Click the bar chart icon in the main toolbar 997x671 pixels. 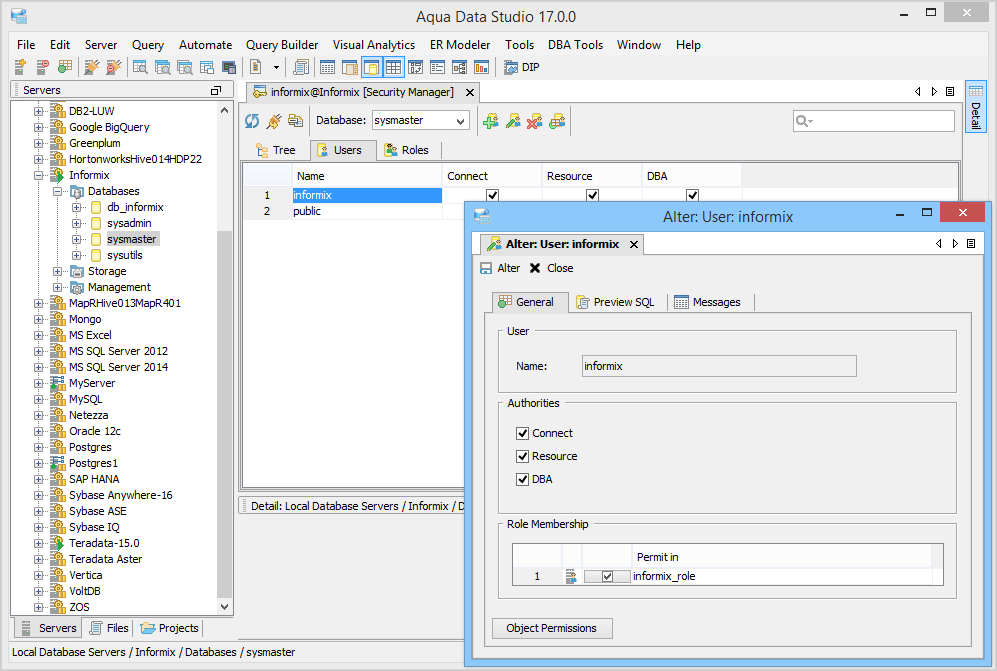click(481, 67)
